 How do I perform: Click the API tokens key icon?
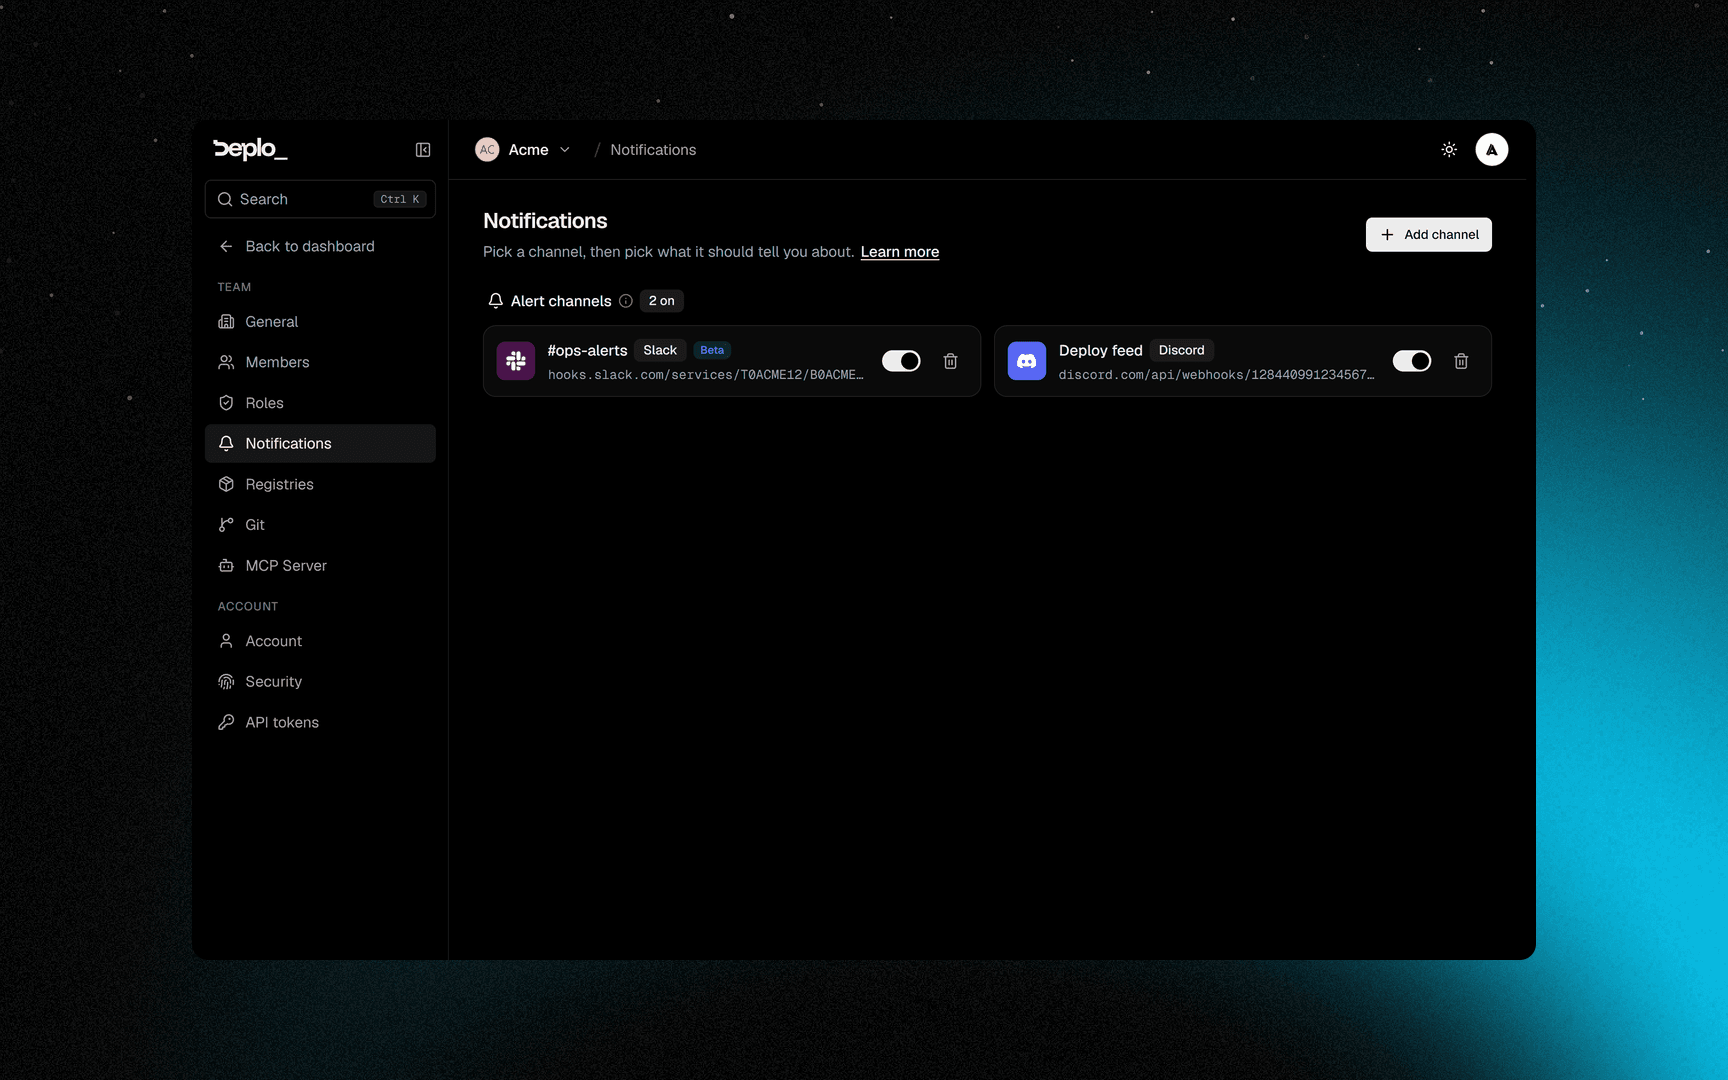coord(226,722)
